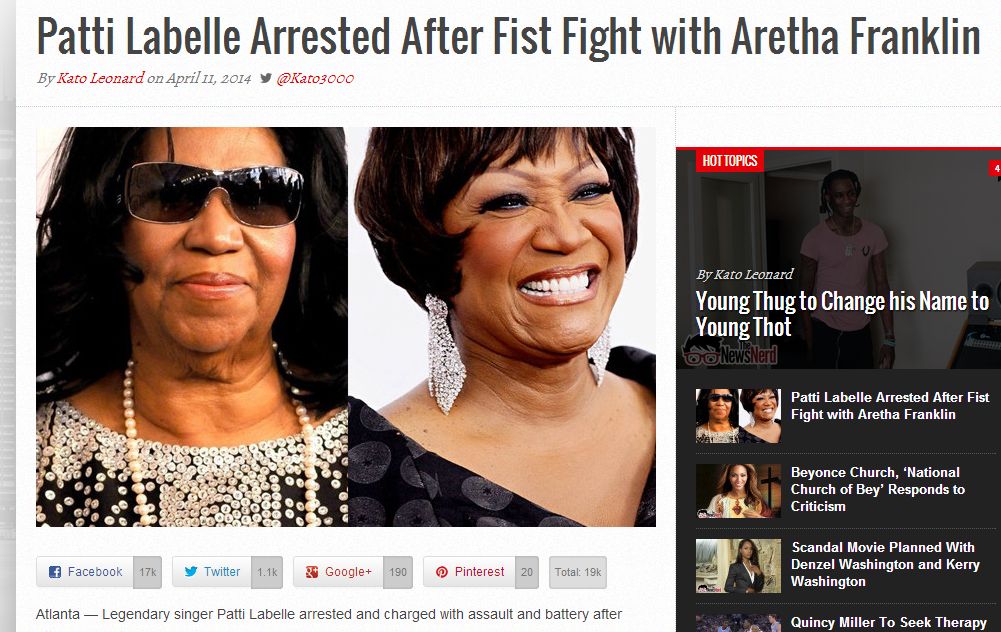Click the NewsNerd logo on featured image
Screen dimensions: 1001x632
[730, 351]
